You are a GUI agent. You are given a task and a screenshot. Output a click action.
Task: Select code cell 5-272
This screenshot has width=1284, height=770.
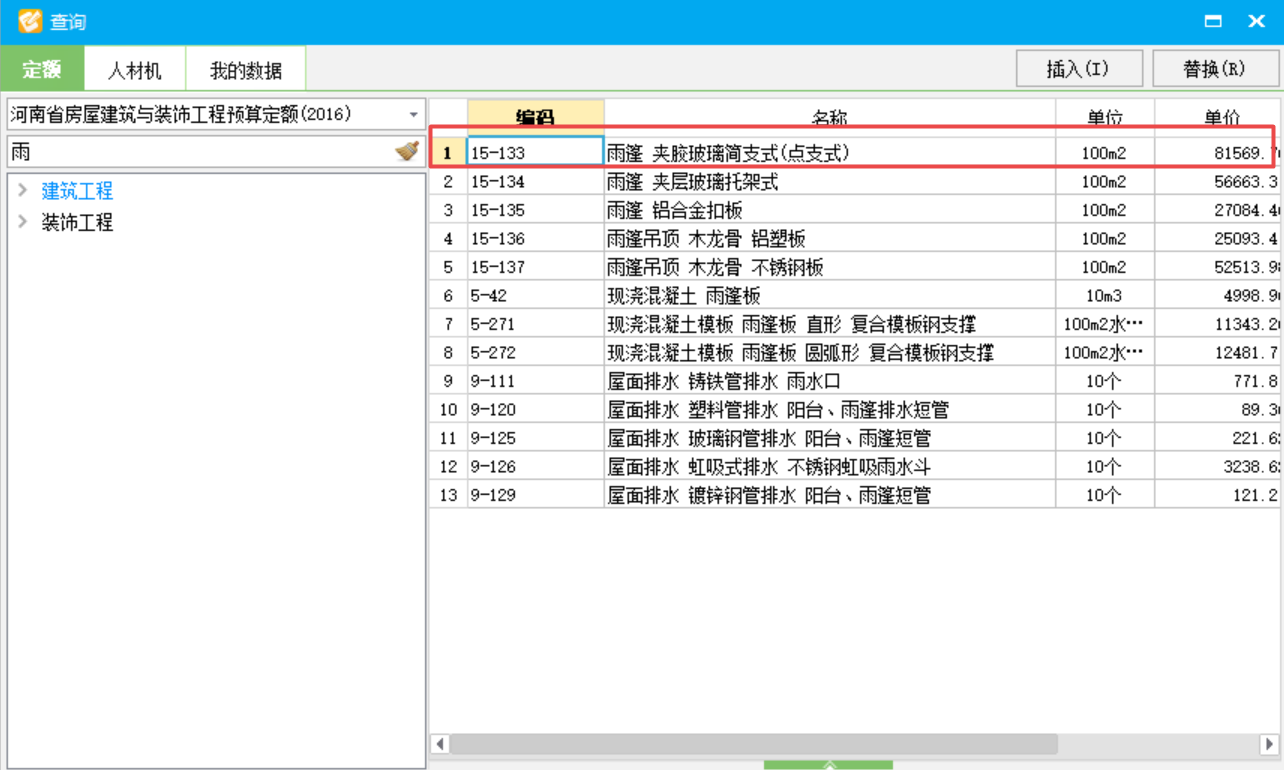536,353
